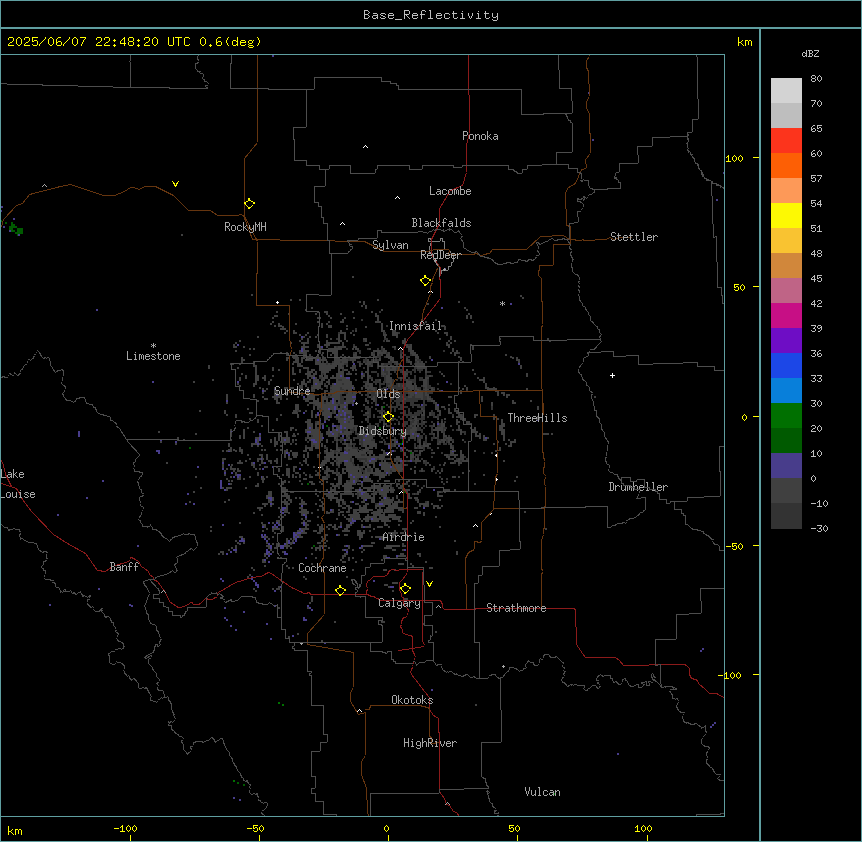Image resolution: width=862 pixels, height=842 pixels.
Task: Click the Sundre town label
Action: pos(292,391)
